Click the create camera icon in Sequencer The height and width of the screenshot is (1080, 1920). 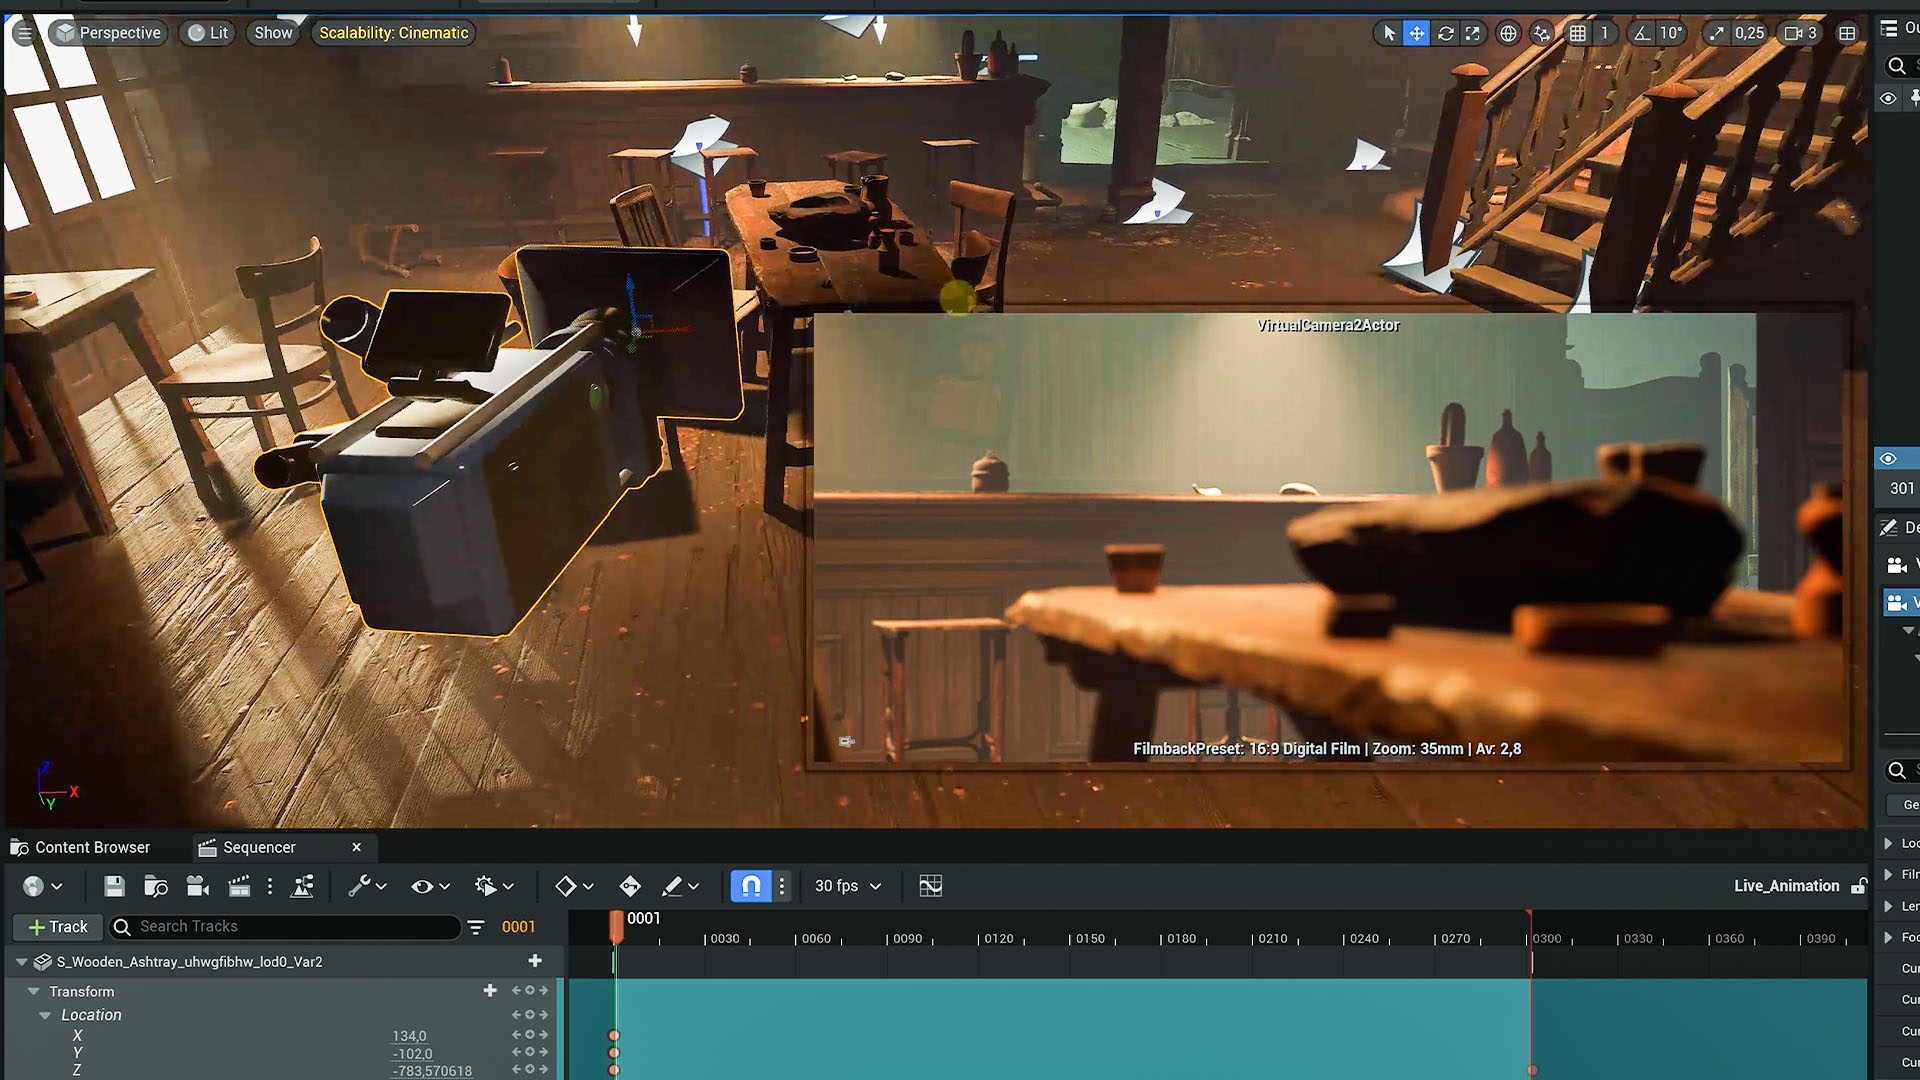197,886
